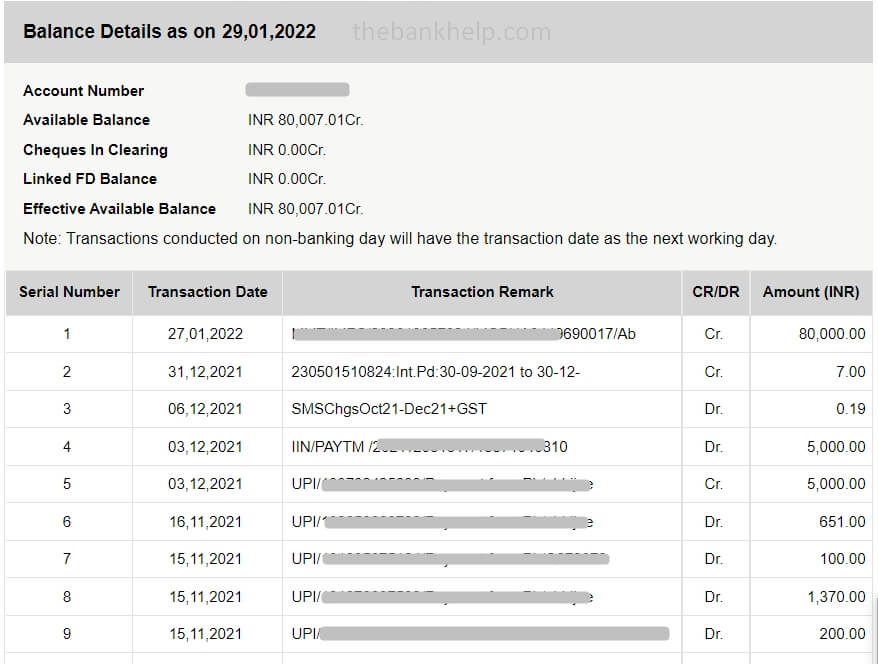Click the Transaction Remark column header
878x664 pixels.
pos(482,292)
